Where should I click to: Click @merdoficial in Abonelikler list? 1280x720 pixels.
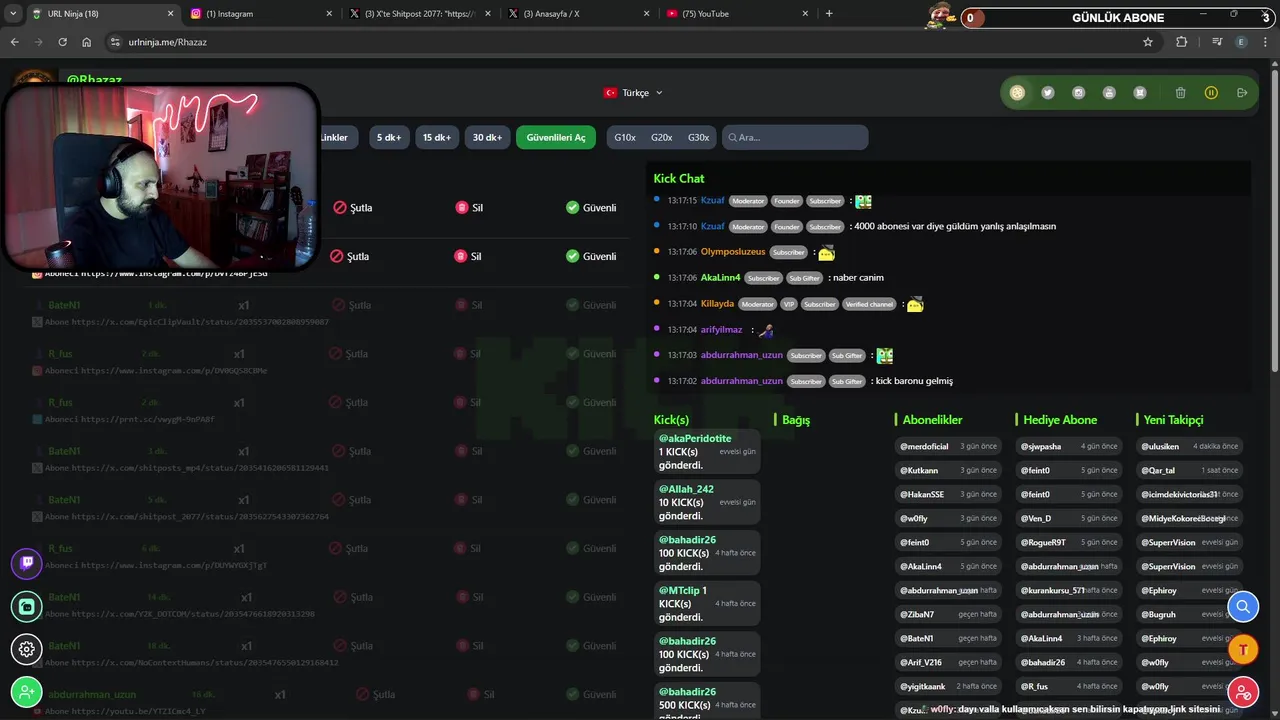pos(924,446)
